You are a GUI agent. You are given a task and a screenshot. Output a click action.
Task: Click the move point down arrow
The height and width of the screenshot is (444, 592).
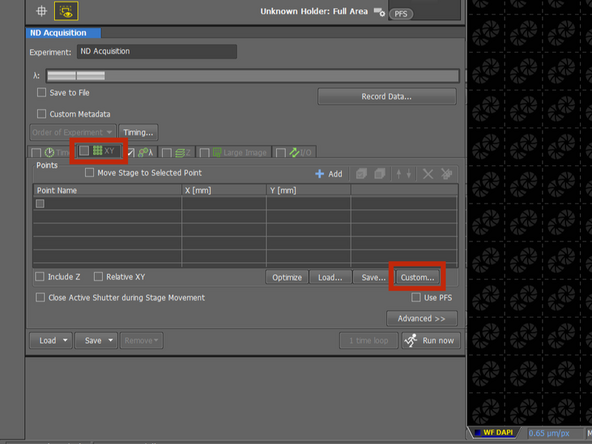click(x=409, y=174)
